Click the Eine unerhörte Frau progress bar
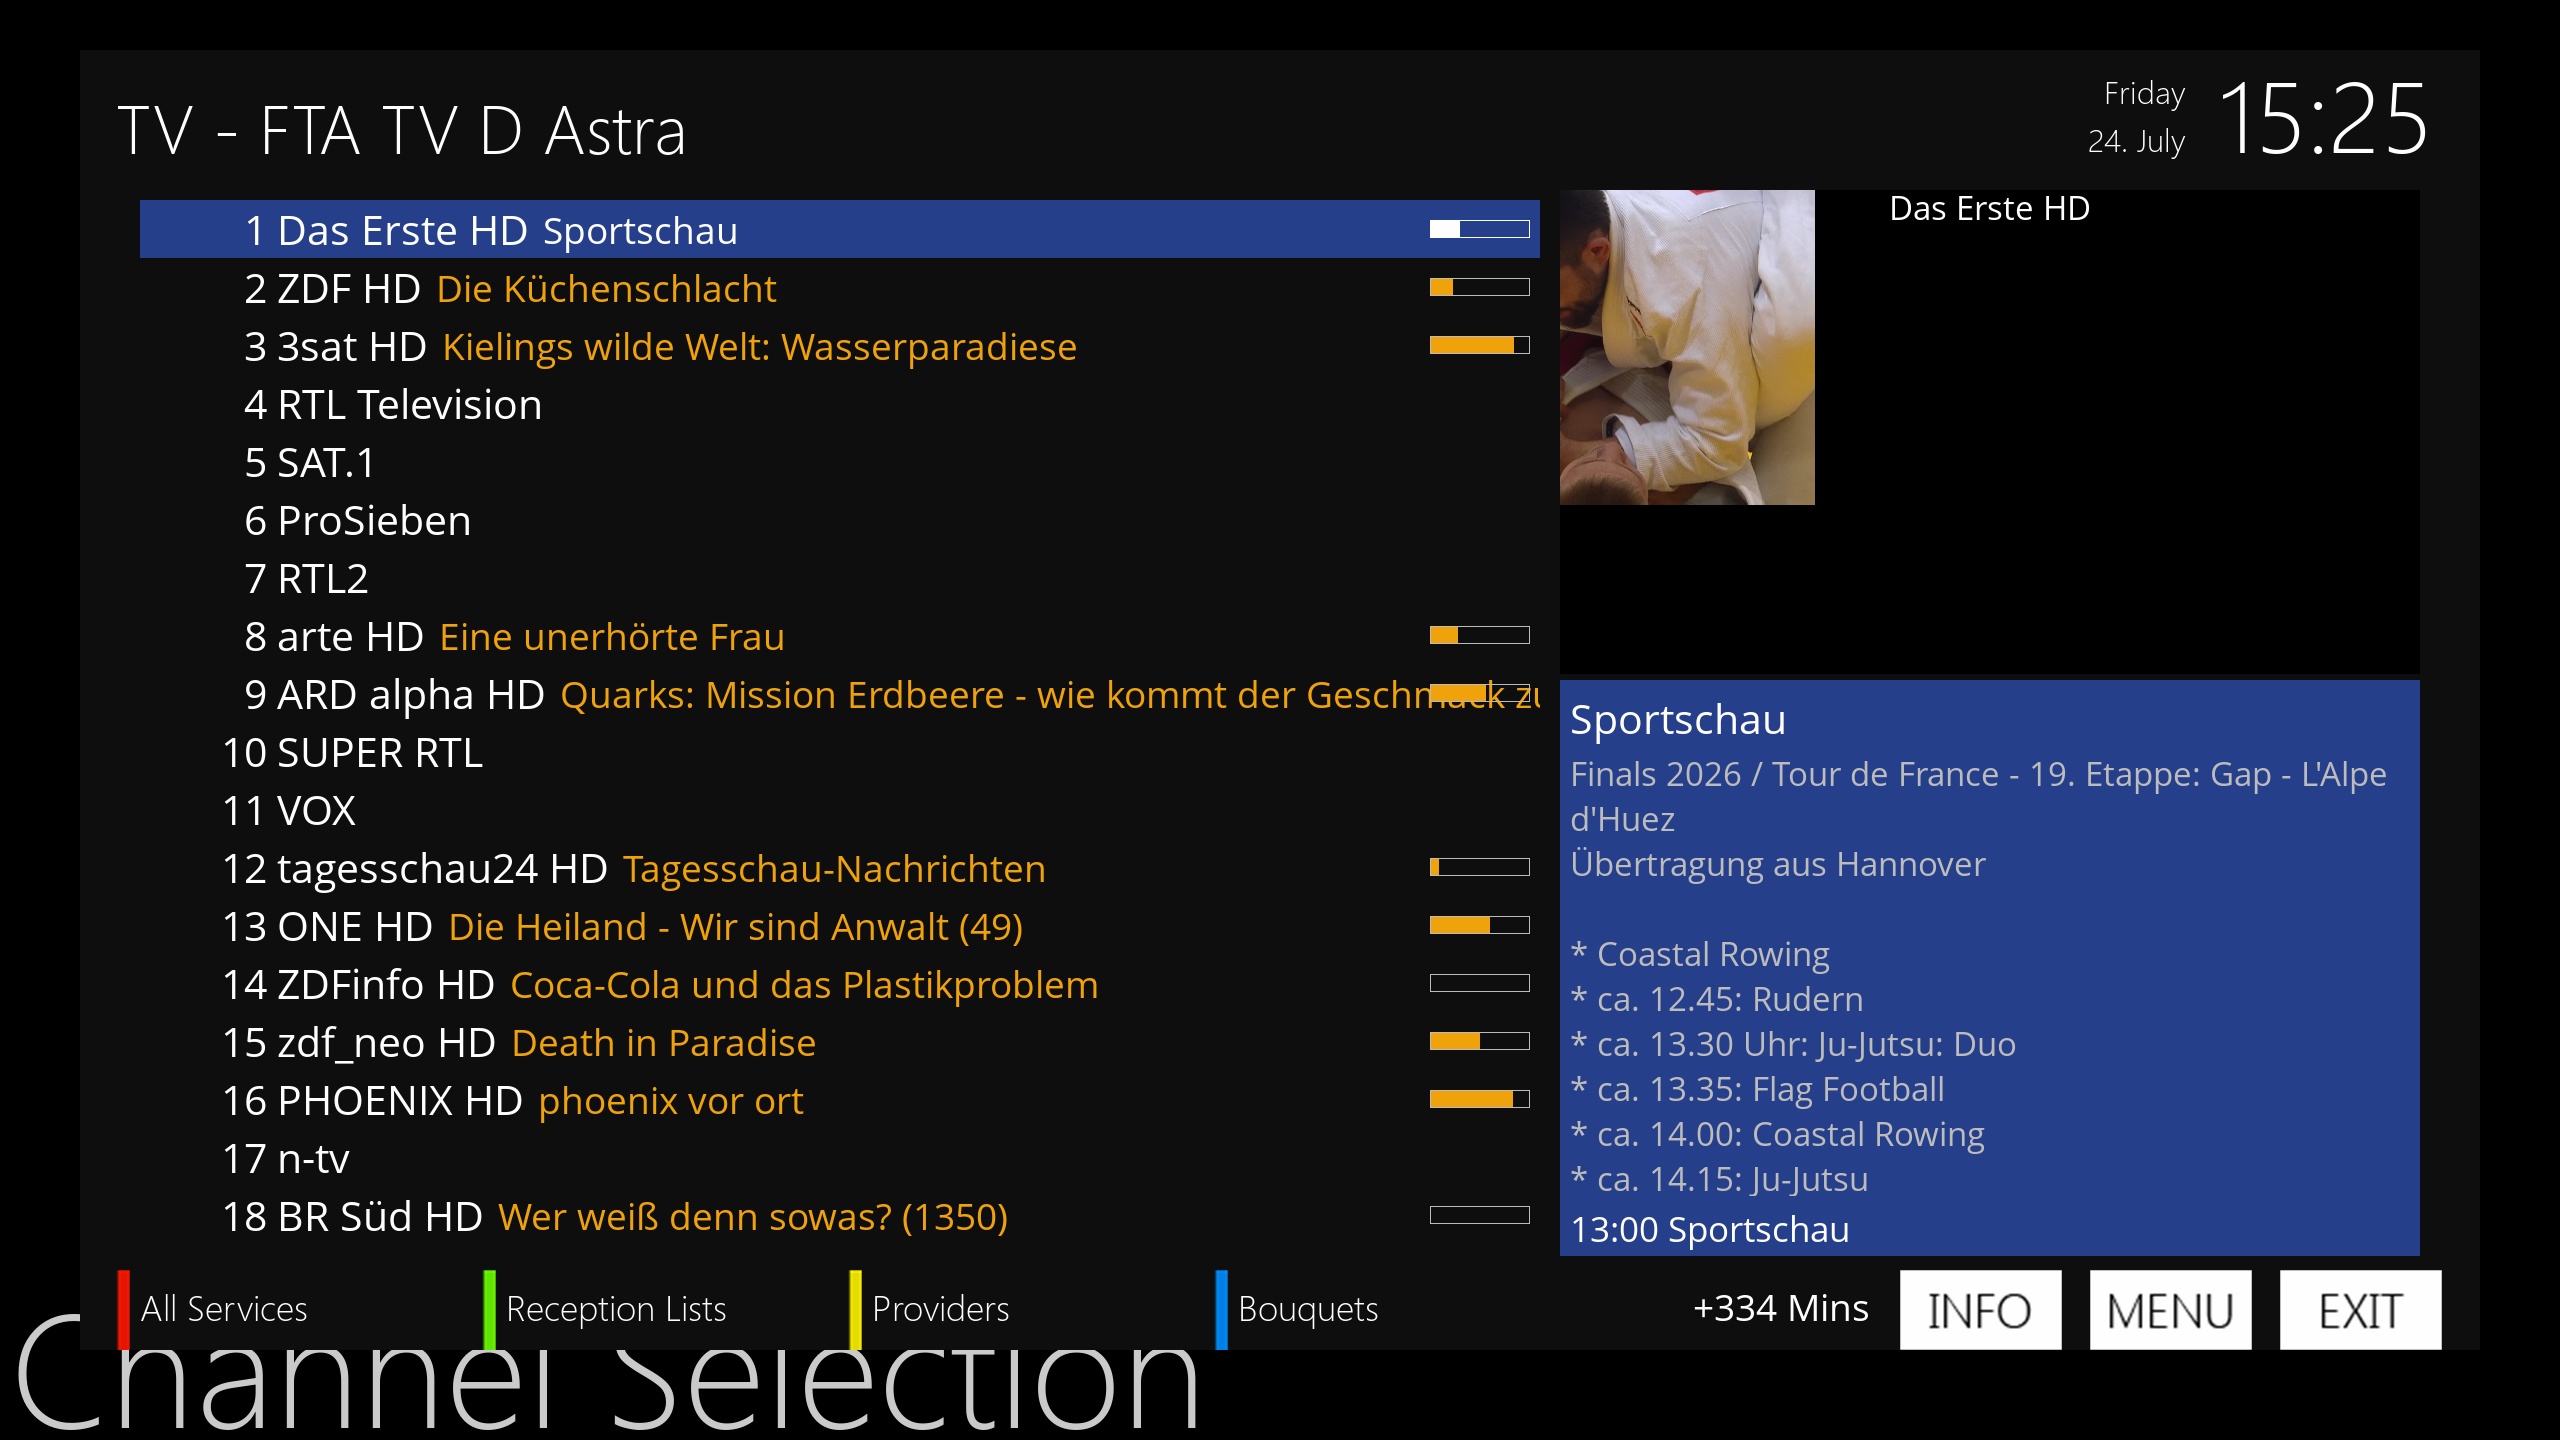This screenshot has width=2560, height=1440. coord(1480,635)
